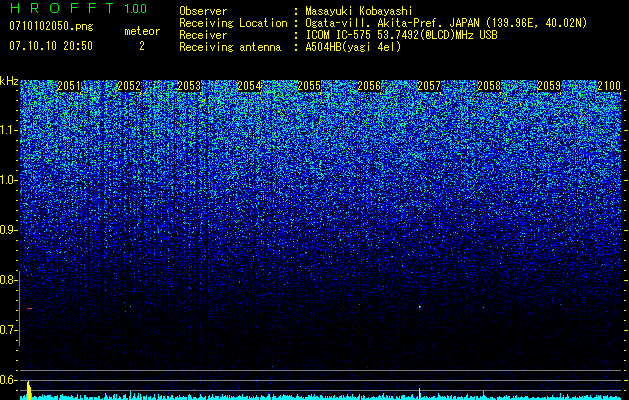Select the file name 0710102050.png
This screenshot has width=629, height=400.
point(51,26)
